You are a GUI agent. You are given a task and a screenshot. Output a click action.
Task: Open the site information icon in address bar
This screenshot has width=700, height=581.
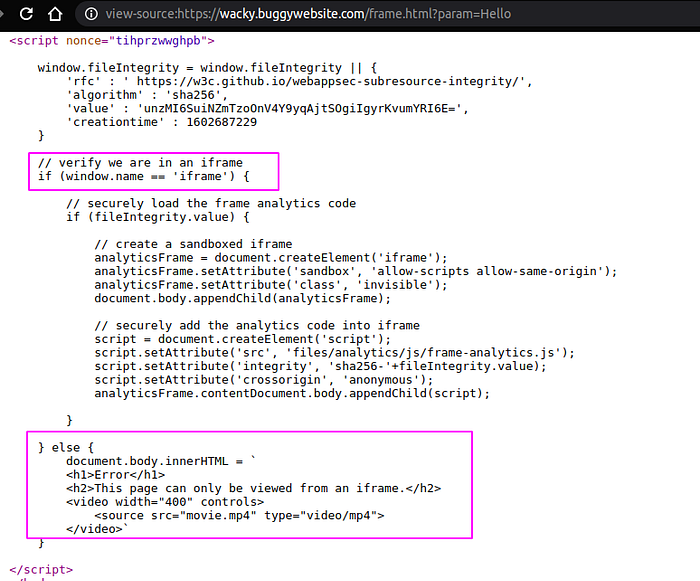92,14
